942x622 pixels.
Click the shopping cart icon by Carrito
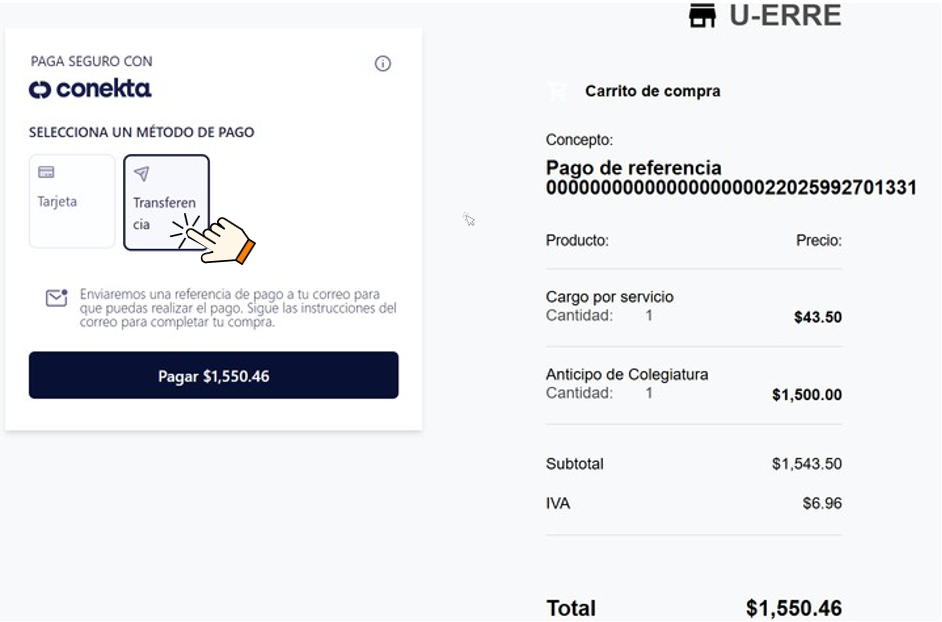click(557, 91)
